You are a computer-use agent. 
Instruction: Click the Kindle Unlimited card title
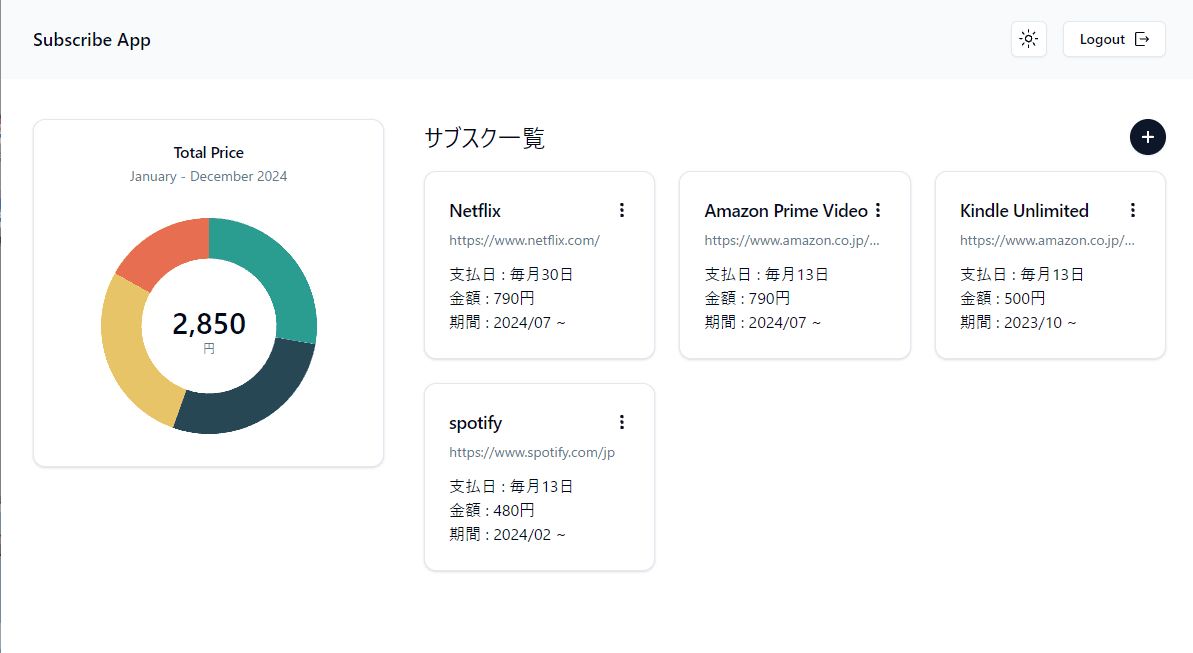point(1024,211)
